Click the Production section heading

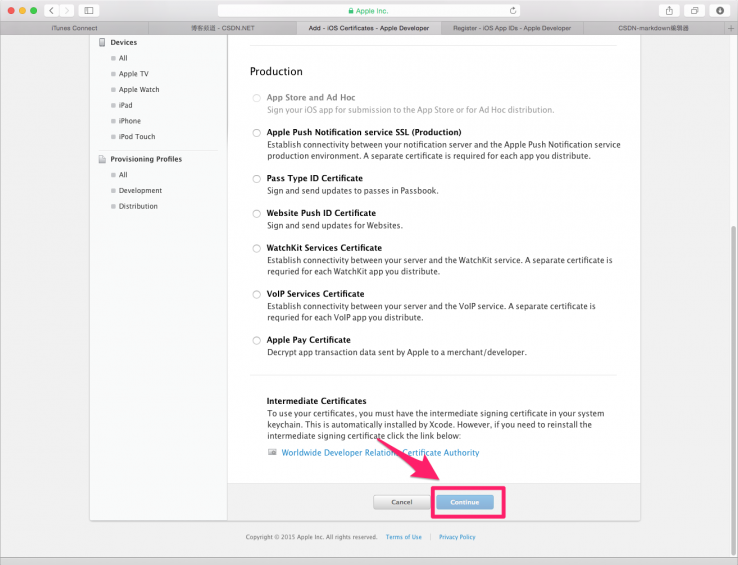click(x=276, y=72)
